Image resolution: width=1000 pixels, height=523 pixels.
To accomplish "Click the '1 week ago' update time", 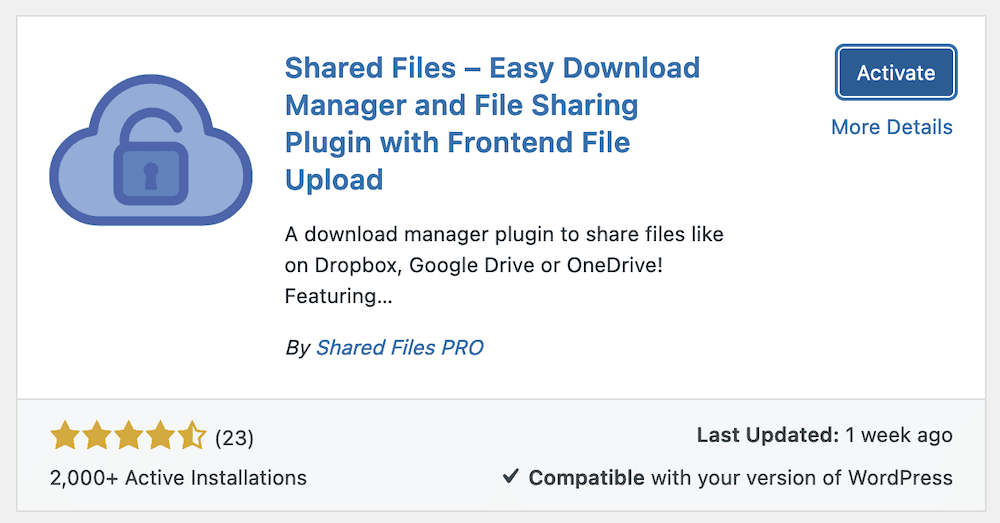I will [x=899, y=435].
